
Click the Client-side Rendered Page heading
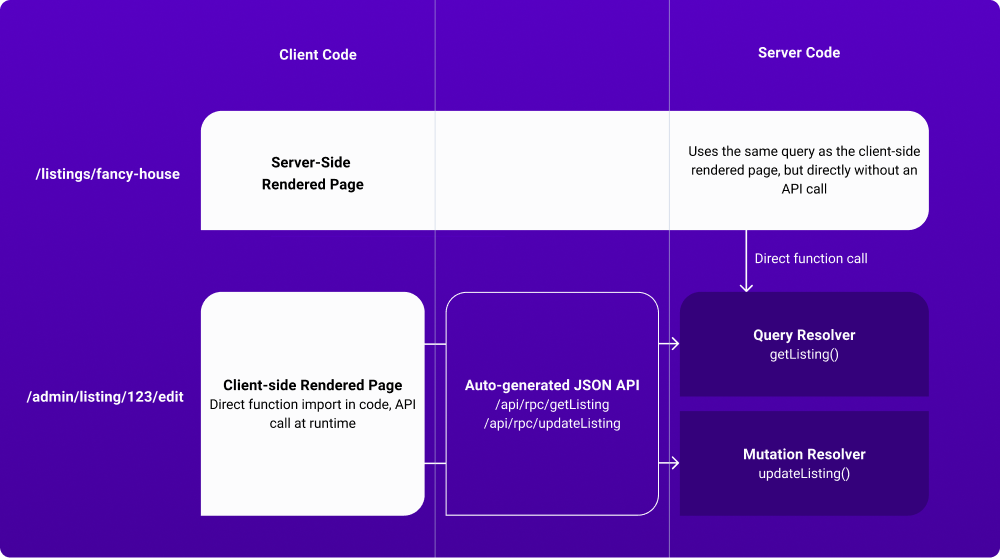pyautogui.click(x=313, y=385)
